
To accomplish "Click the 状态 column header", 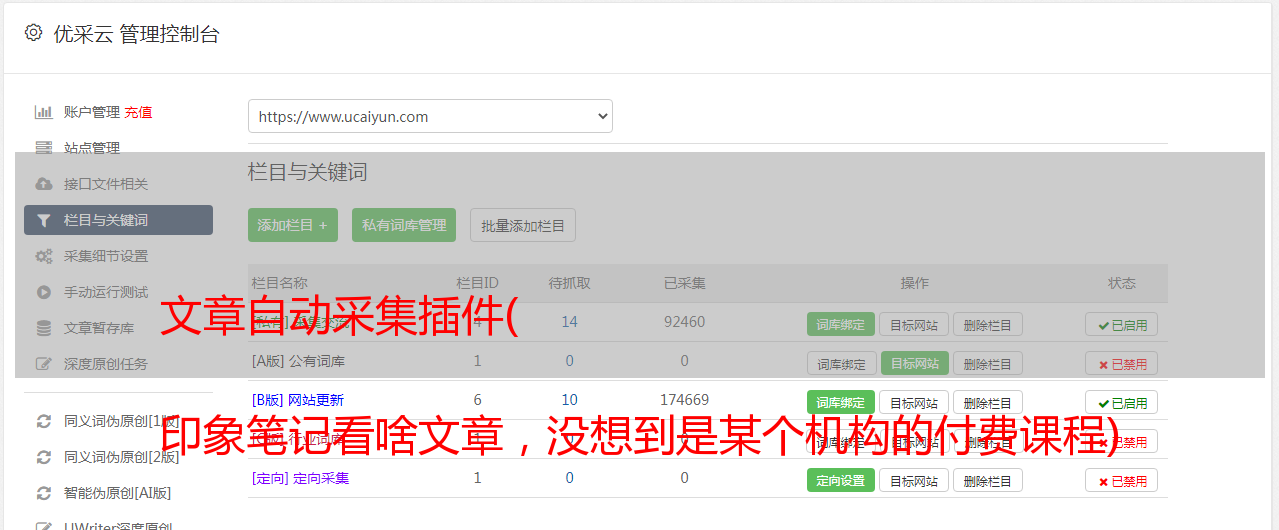I will tap(1122, 283).
